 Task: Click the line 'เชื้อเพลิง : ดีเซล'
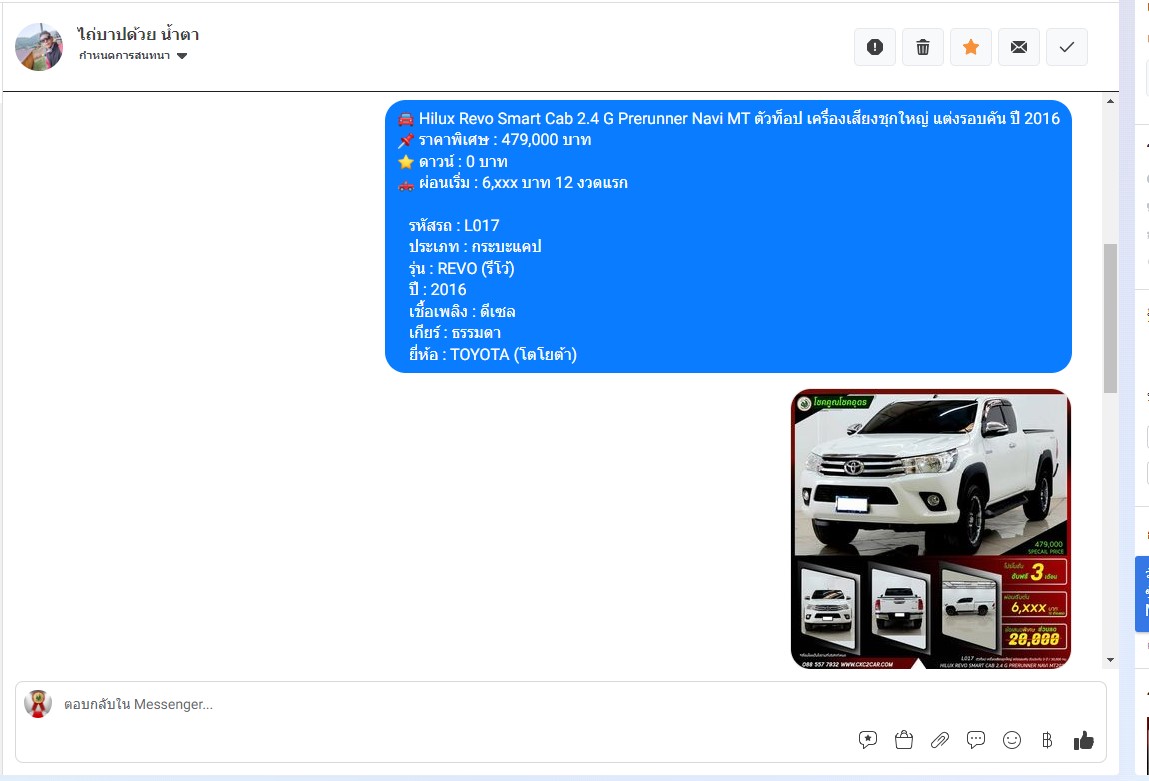(462, 312)
